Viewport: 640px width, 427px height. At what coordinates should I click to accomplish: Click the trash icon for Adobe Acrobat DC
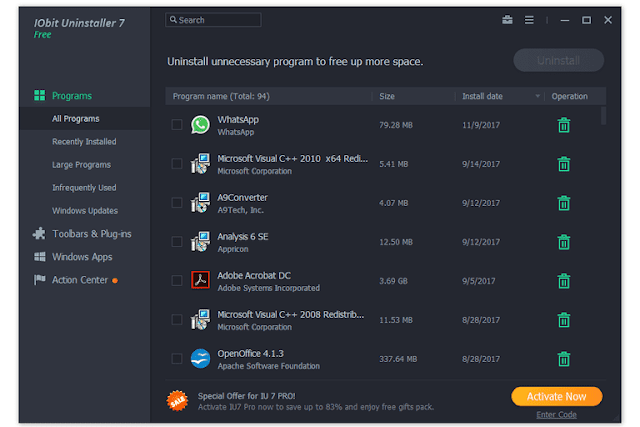(564, 281)
